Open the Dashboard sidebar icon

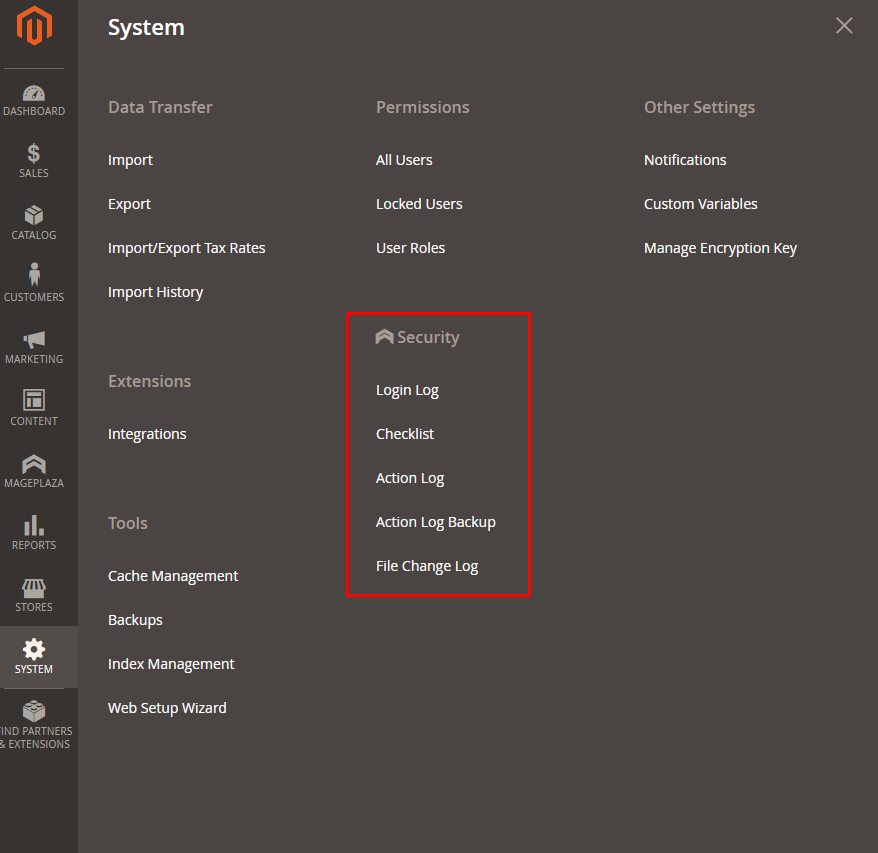pos(34,93)
